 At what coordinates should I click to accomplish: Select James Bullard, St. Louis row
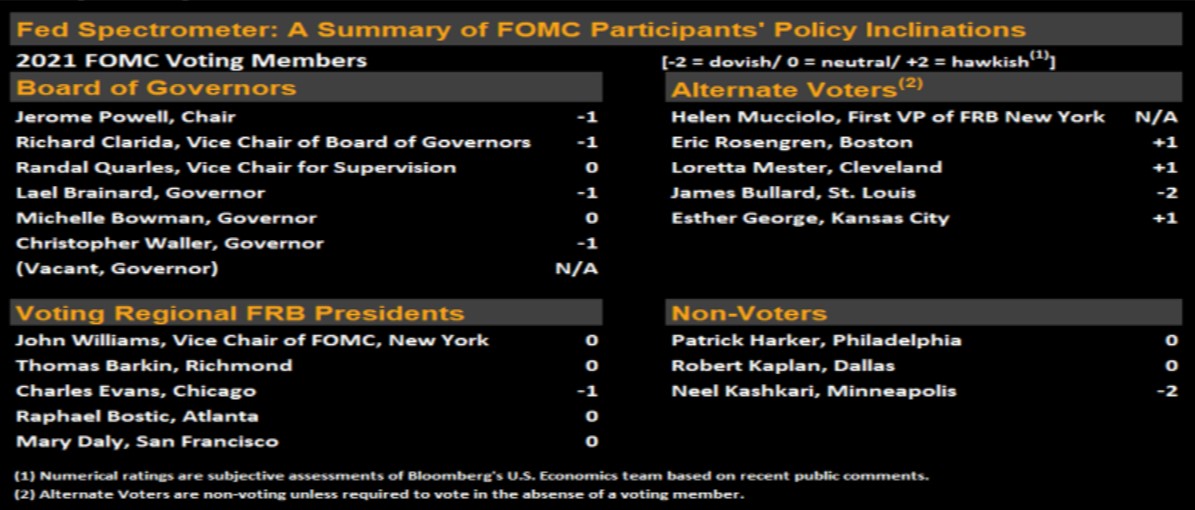[x=793, y=193]
